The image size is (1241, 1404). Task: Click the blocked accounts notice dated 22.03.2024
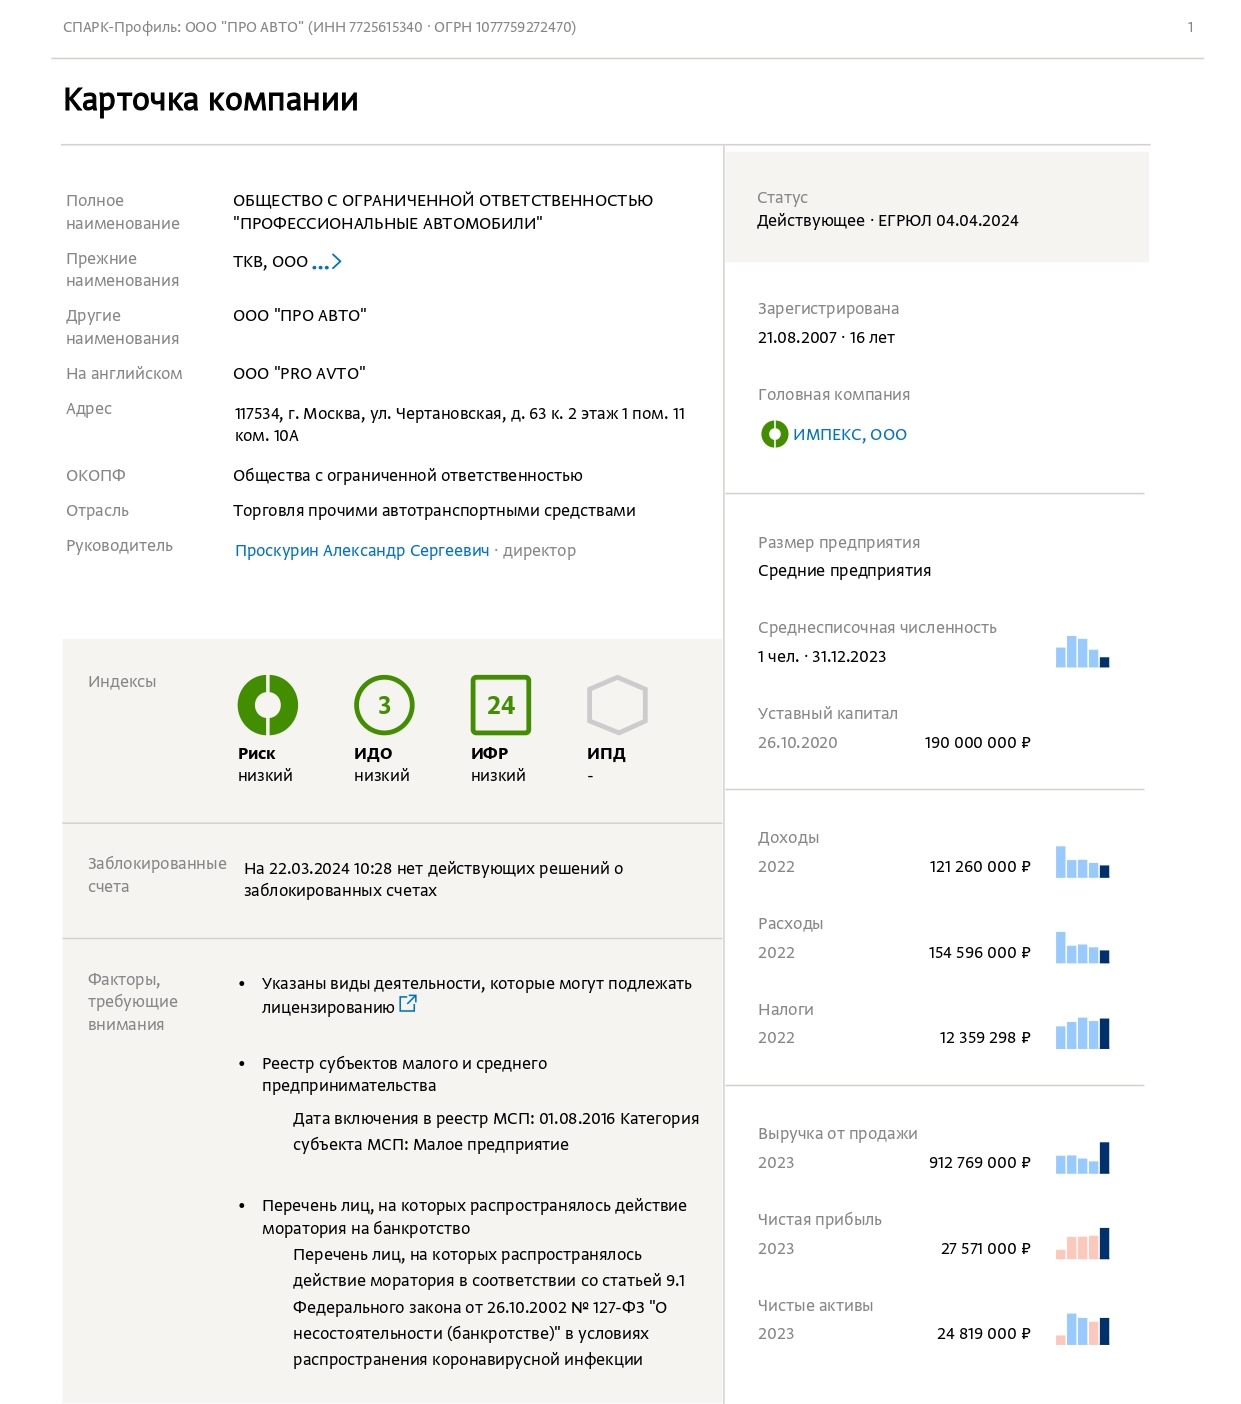(434, 879)
